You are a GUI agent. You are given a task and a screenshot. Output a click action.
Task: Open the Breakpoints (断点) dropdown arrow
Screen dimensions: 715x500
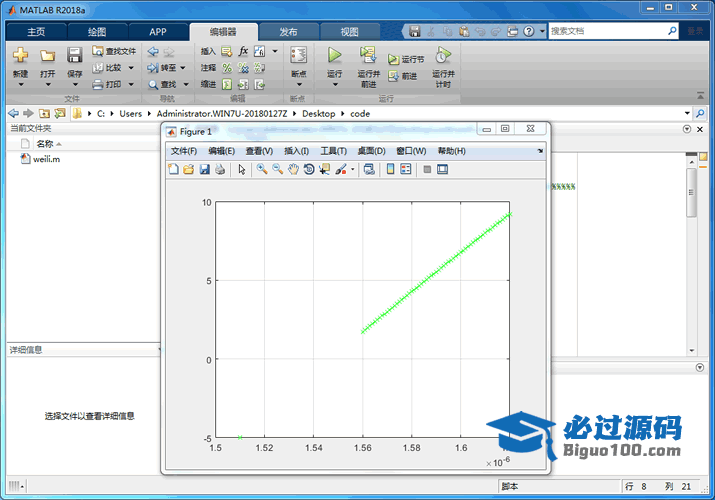(x=299, y=85)
